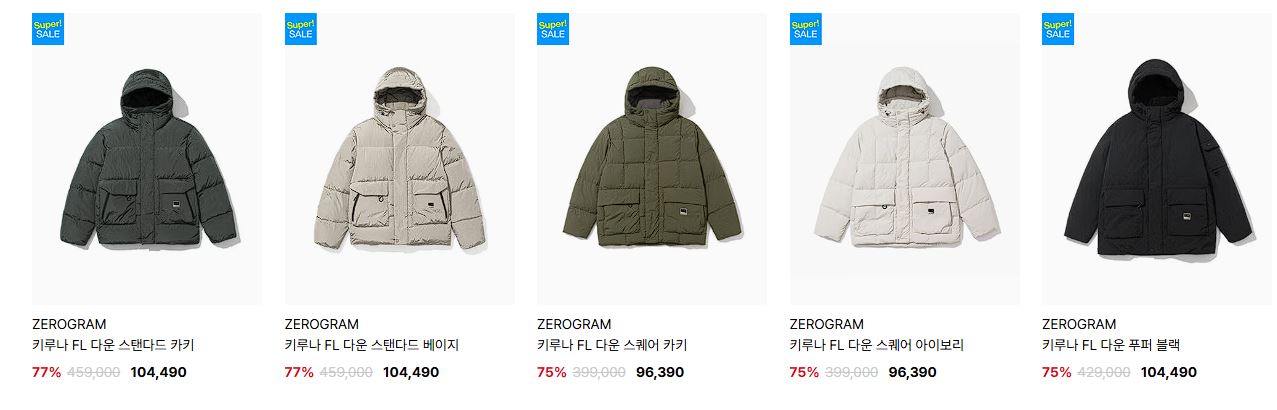Screen dimensions: 1277x410
Task: Click Super SALE badge on ivory square jacket
Action: click(805, 29)
